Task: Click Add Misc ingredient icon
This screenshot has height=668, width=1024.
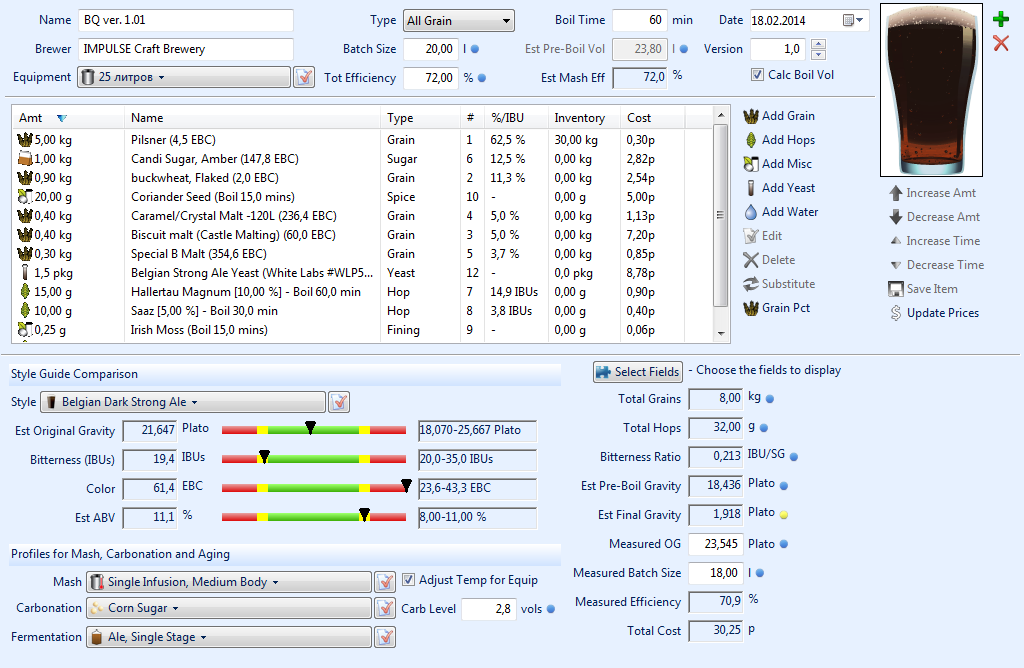Action: click(751, 164)
